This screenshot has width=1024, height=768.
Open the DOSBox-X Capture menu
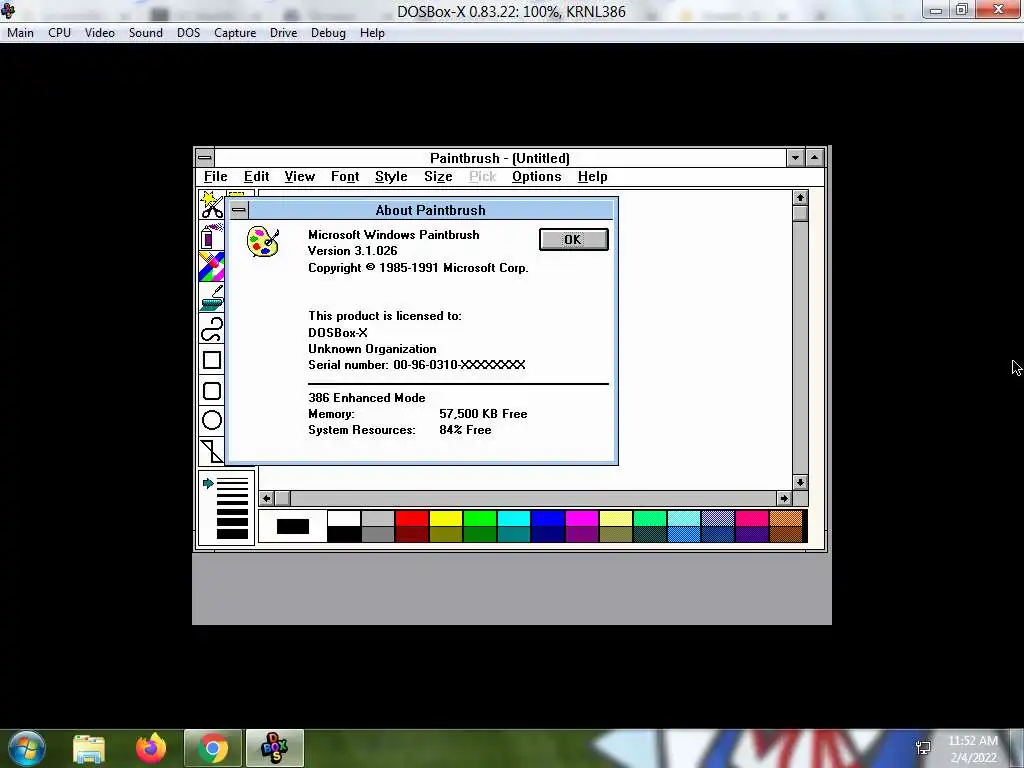click(234, 33)
